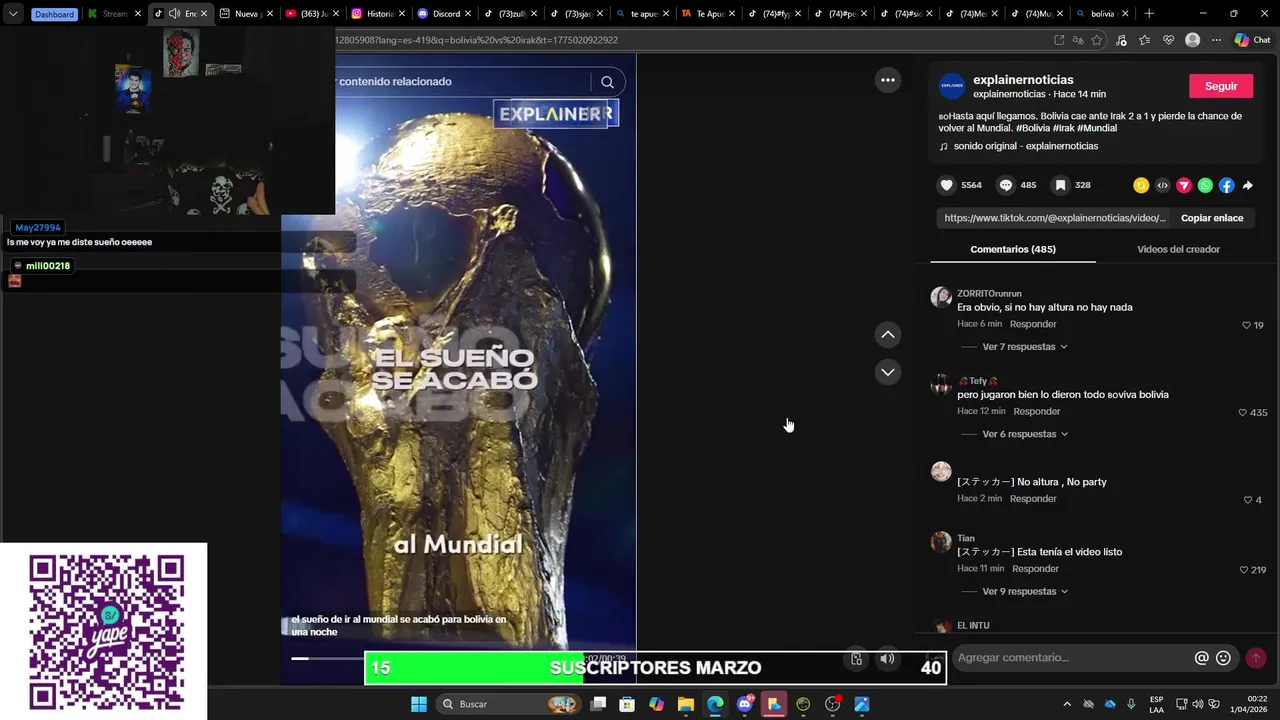
Task: Go to previous video with up arrow
Action: [x=888, y=334]
